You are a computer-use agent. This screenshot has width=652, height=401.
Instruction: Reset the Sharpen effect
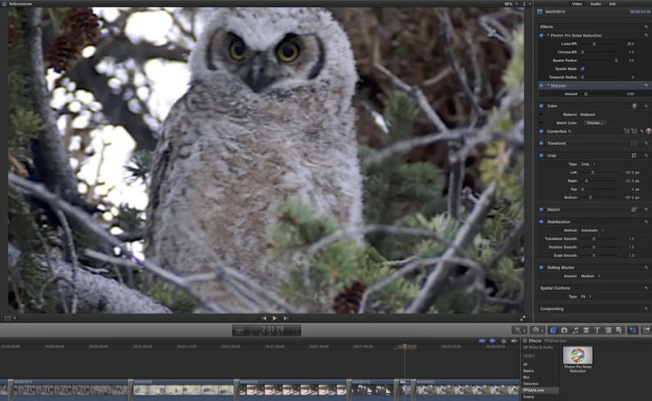(x=646, y=85)
